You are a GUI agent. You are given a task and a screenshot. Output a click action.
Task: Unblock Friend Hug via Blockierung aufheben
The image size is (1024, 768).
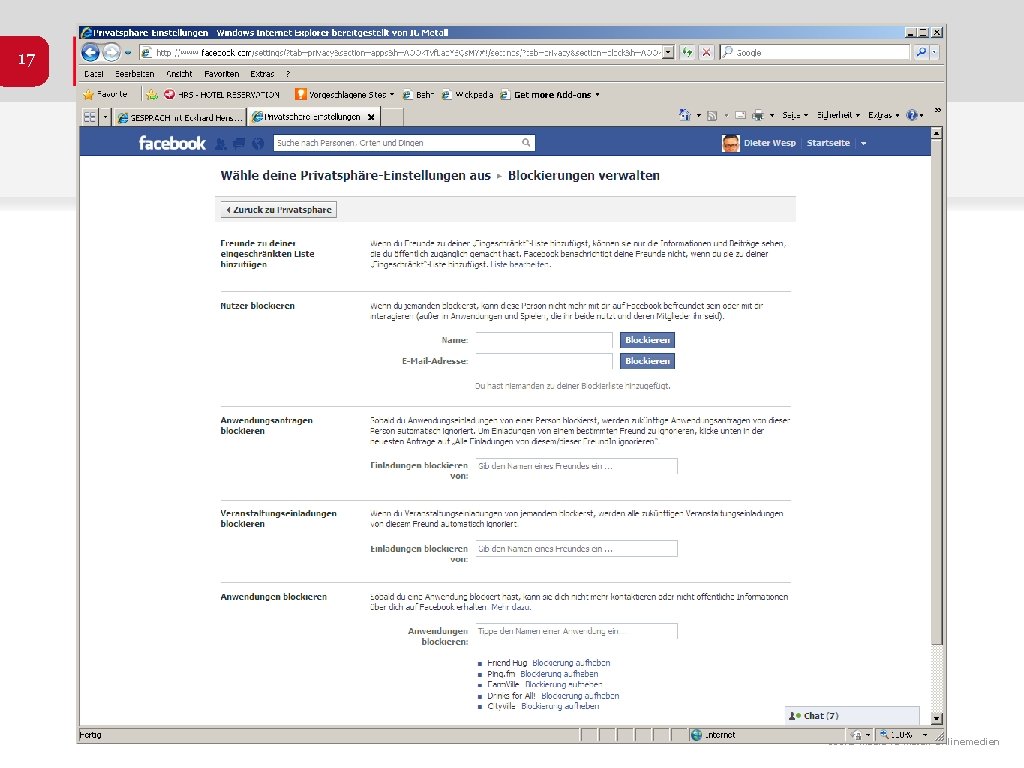[571, 663]
